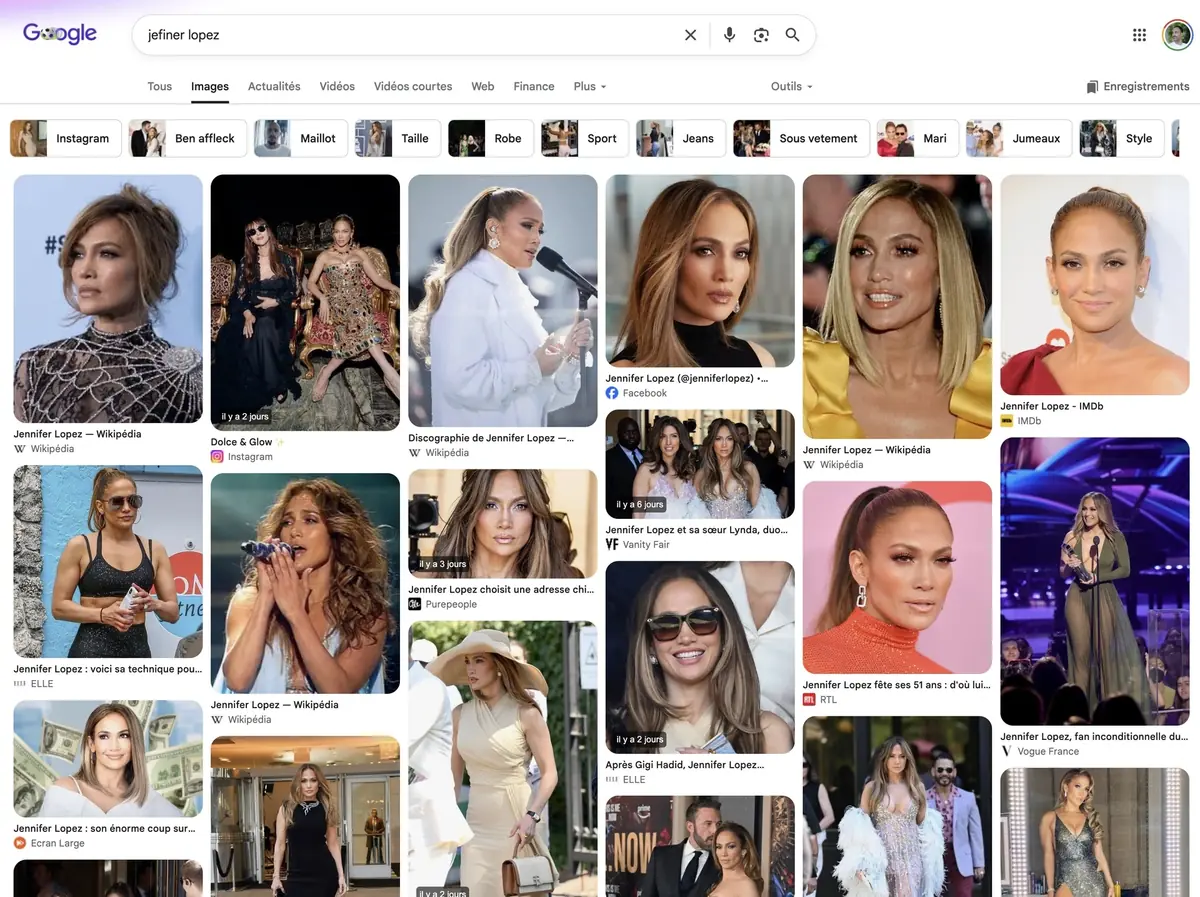Viewport: 1200px width, 897px height.
Task: Expand the Plus dropdown menu
Action: (590, 87)
